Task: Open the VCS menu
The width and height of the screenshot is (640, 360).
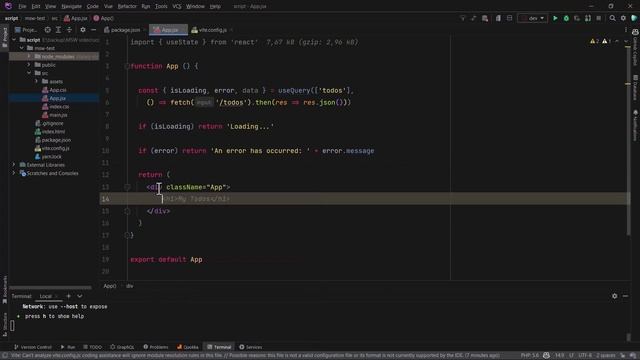Action: [x=177, y=7]
